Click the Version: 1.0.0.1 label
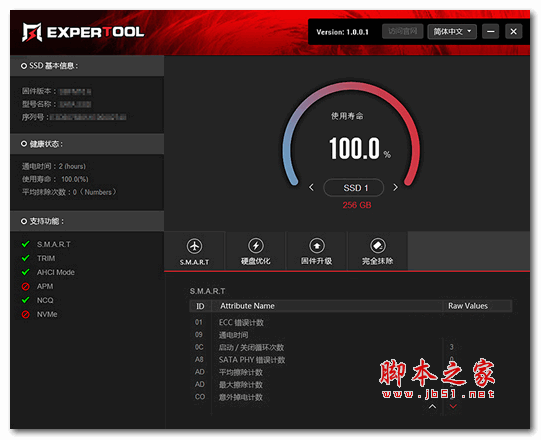The width and height of the screenshot is (541, 440). (x=342, y=32)
